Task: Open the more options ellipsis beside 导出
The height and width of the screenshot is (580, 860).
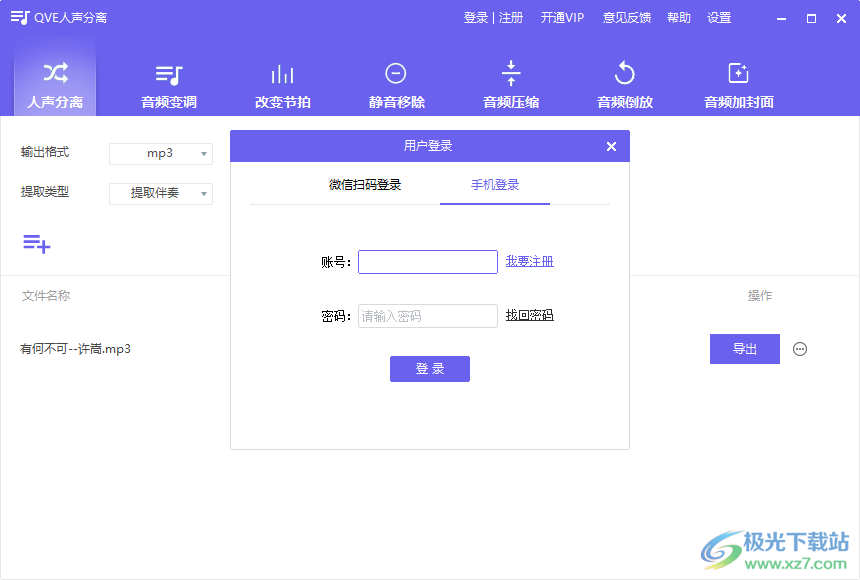Action: coord(799,348)
